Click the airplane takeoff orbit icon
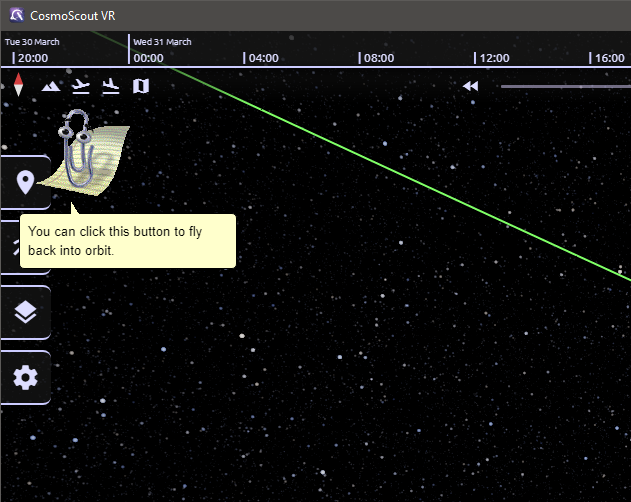 click(81, 86)
